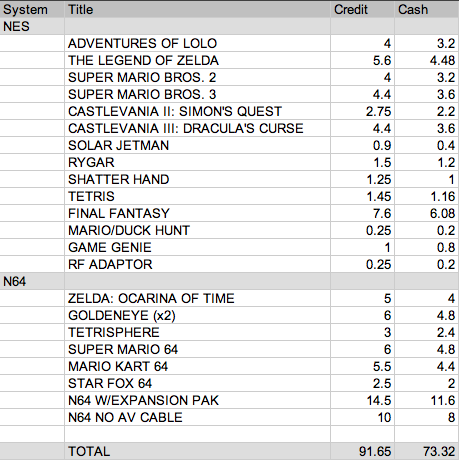The image size is (459, 460).
Task: Select CASTLEVANIA III: DRACULA'S CURSE cell
Action: point(197,128)
